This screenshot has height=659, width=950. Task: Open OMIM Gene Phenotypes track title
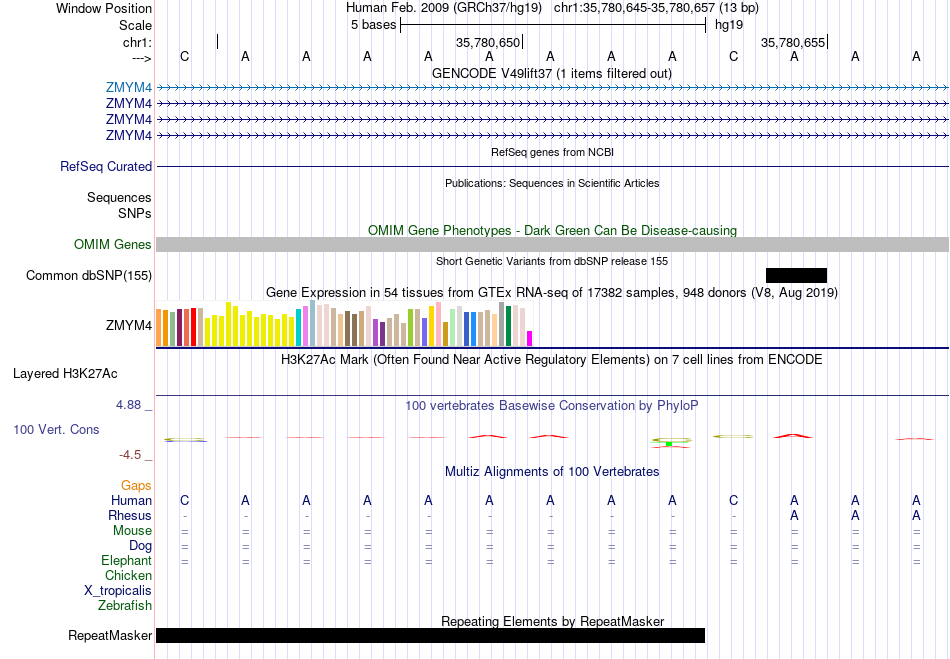click(x=552, y=230)
